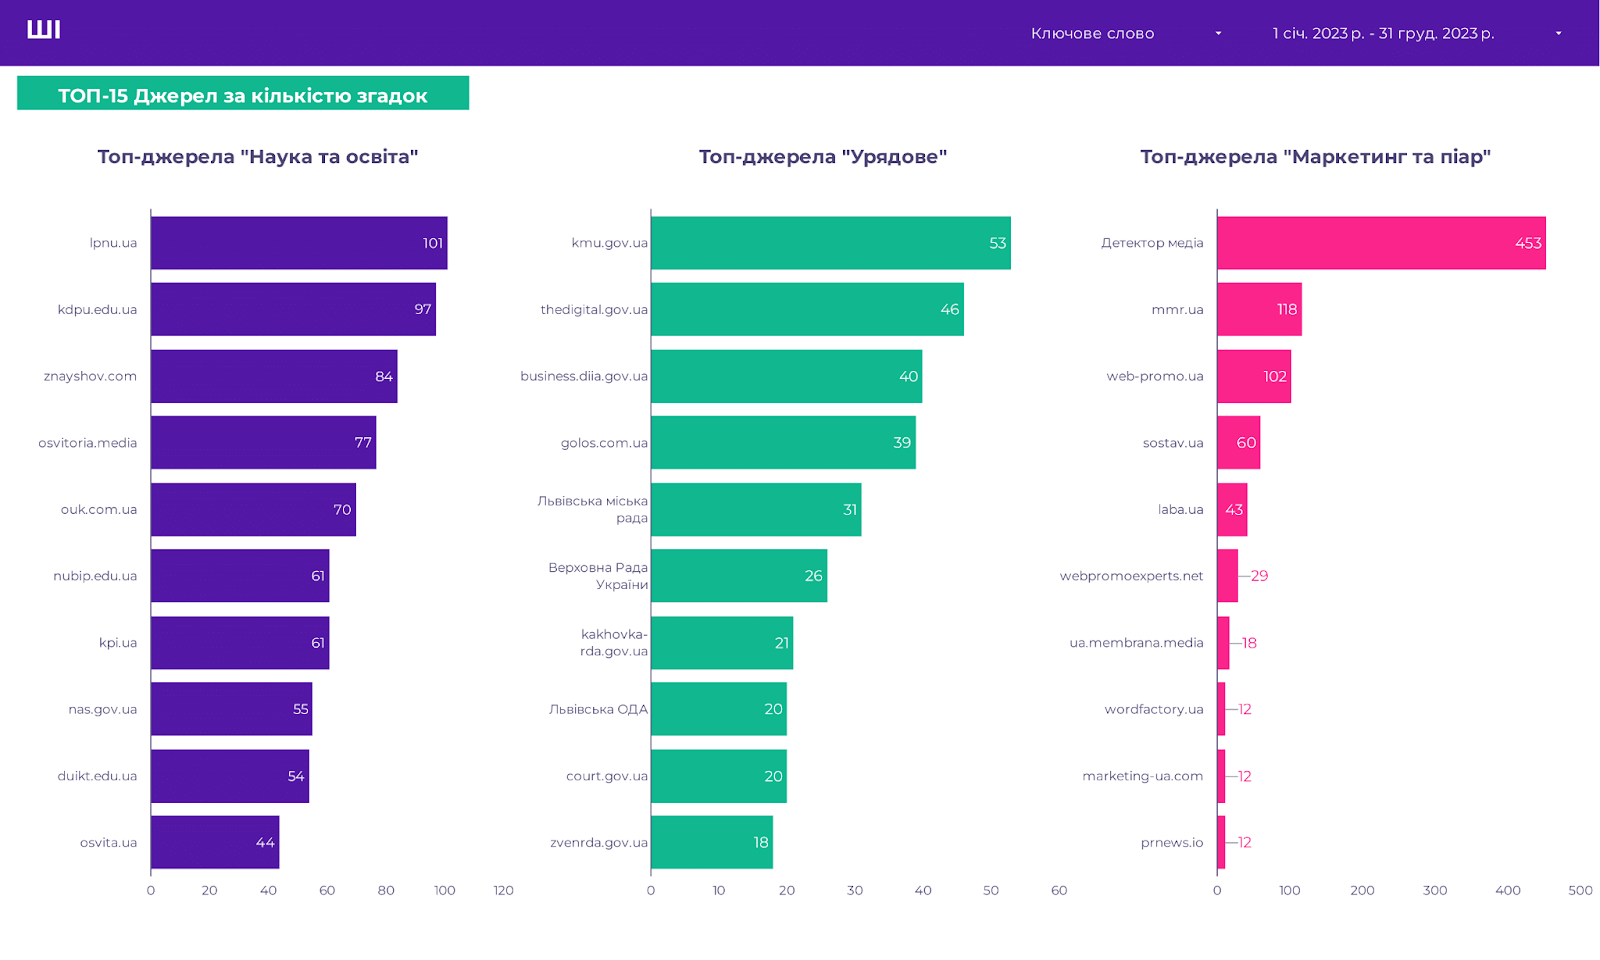Image resolution: width=1600 pixels, height=960 pixels.
Task: Click the kpi.ua axis label
Action: pos(118,643)
